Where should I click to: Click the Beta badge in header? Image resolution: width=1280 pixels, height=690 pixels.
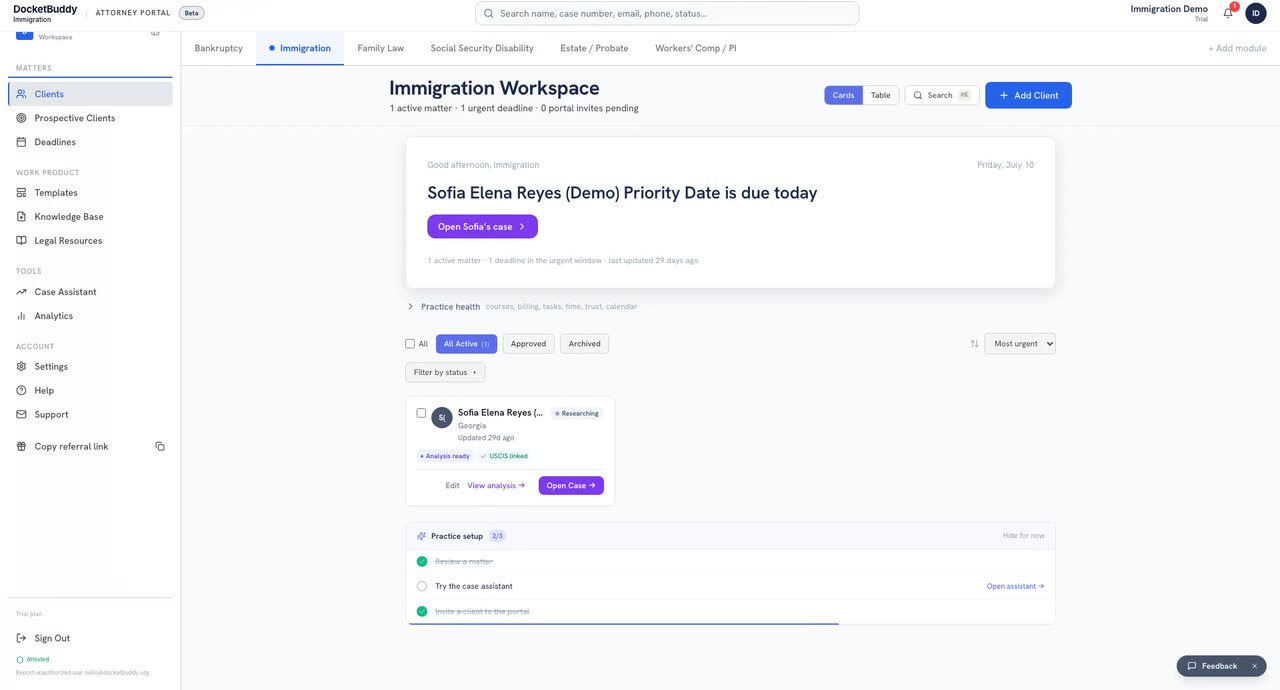click(x=191, y=13)
